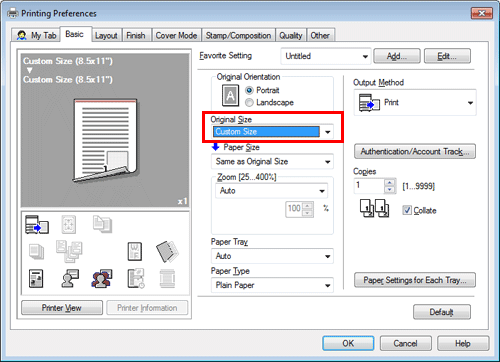Expand the Paper Tray dropdown
Image resolution: width=500 pixels, height=362 pixels.
(272, 256)
